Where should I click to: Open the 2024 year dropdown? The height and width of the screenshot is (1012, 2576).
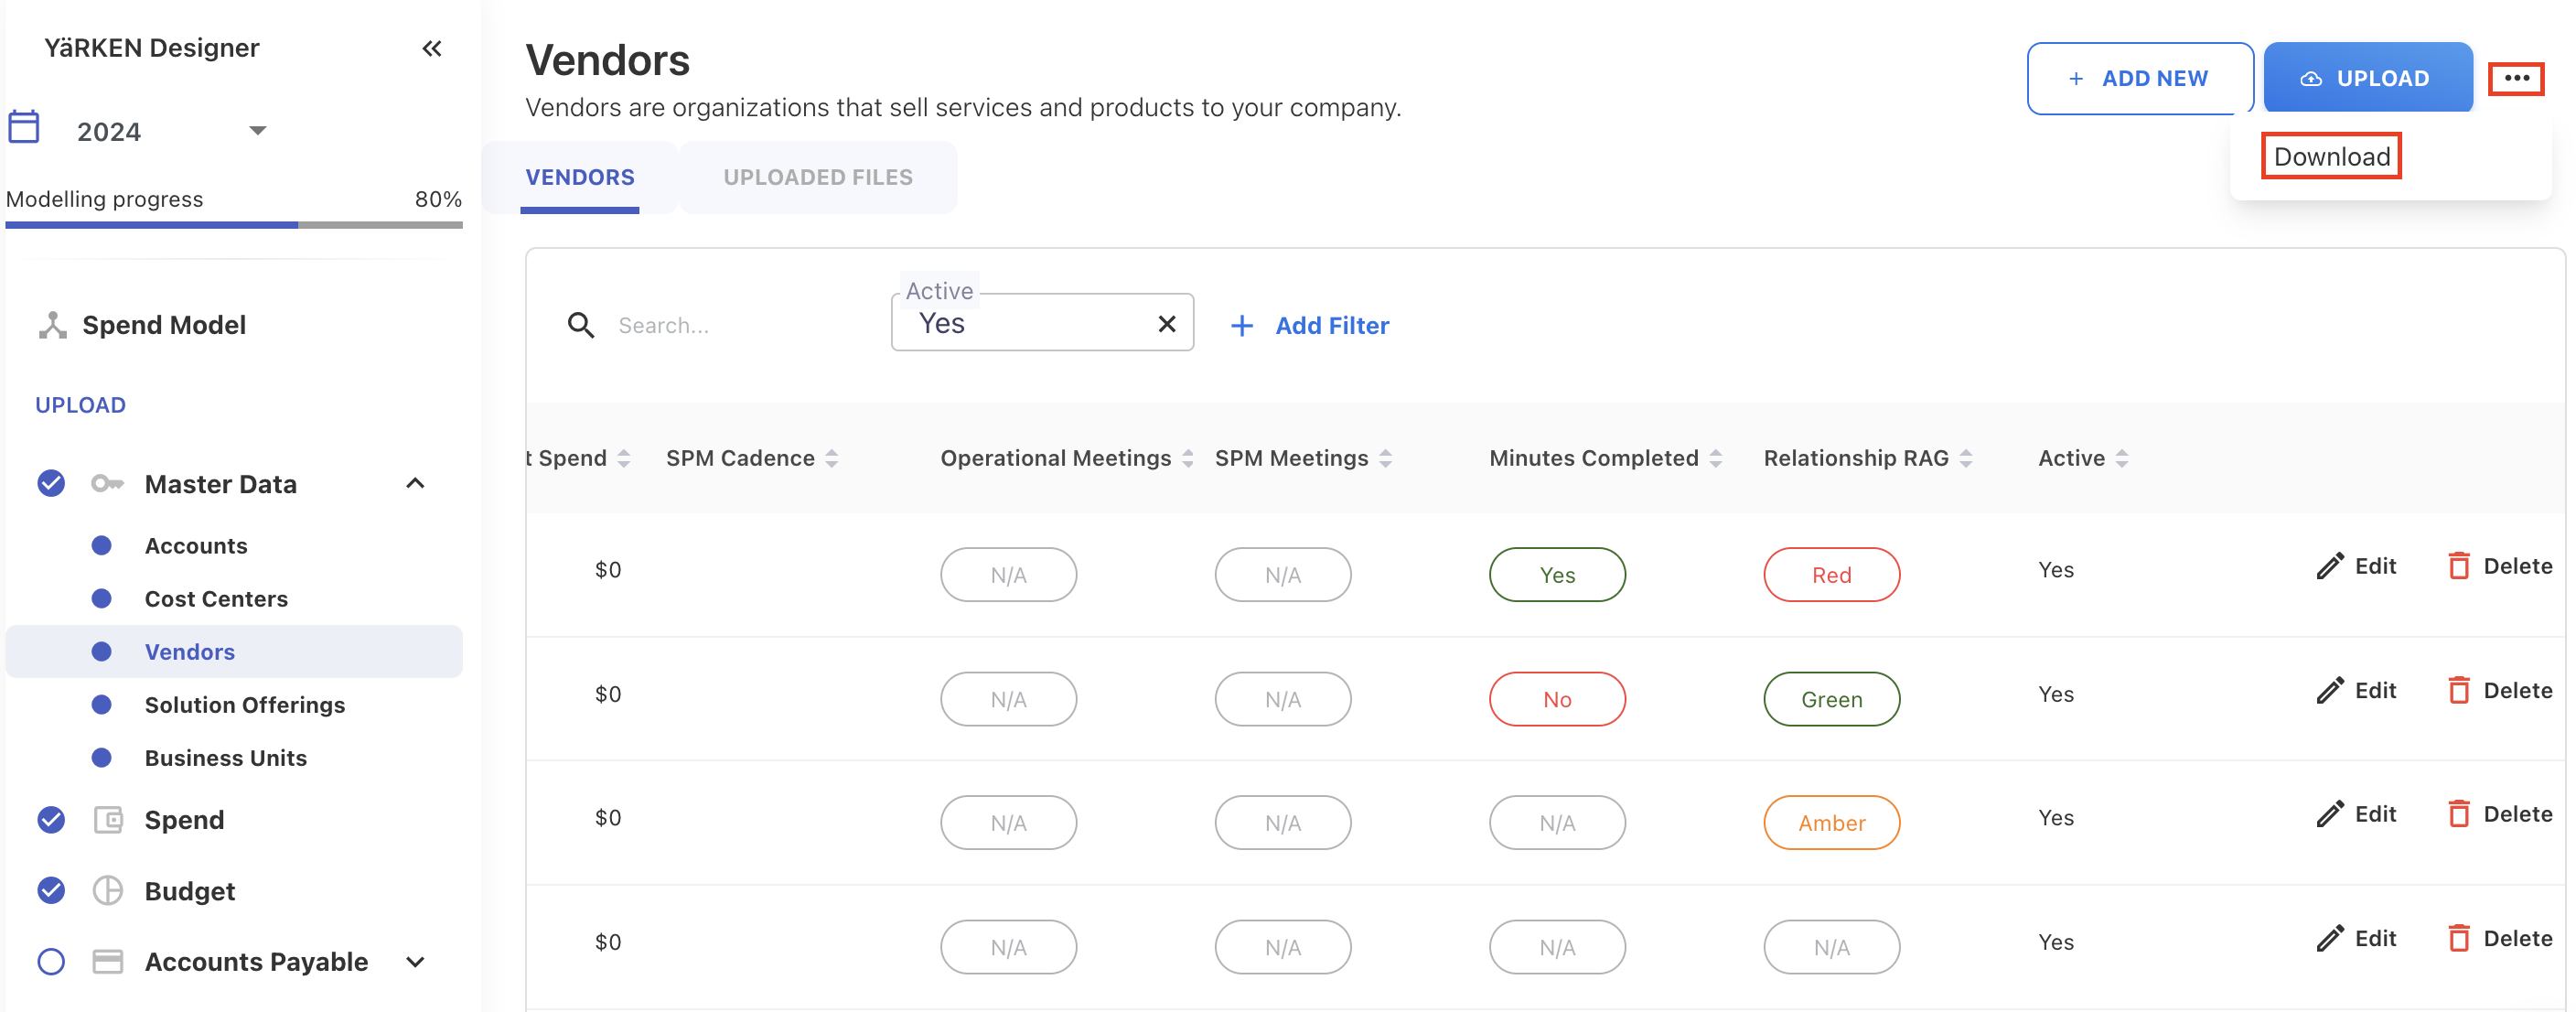pyautogui.click(x=257, y=131)
